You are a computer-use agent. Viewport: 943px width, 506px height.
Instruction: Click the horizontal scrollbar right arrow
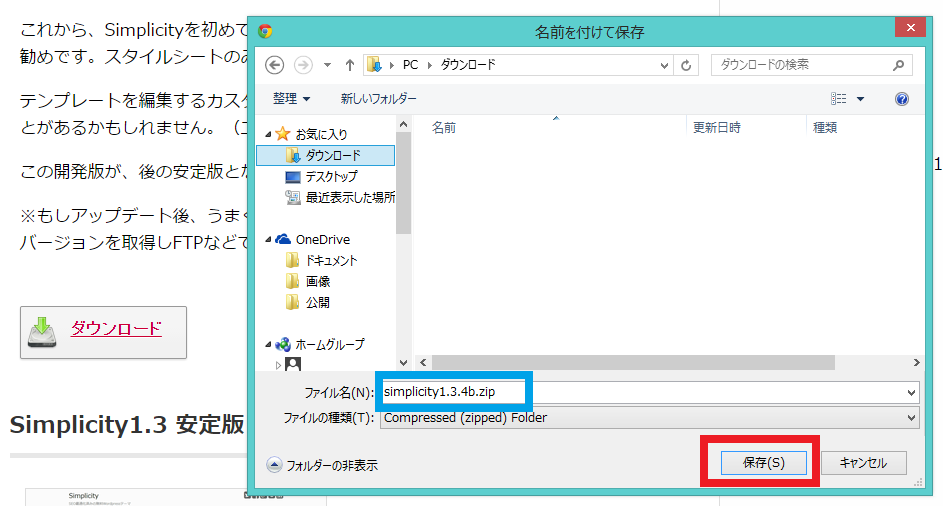click(x=917, y=362)
